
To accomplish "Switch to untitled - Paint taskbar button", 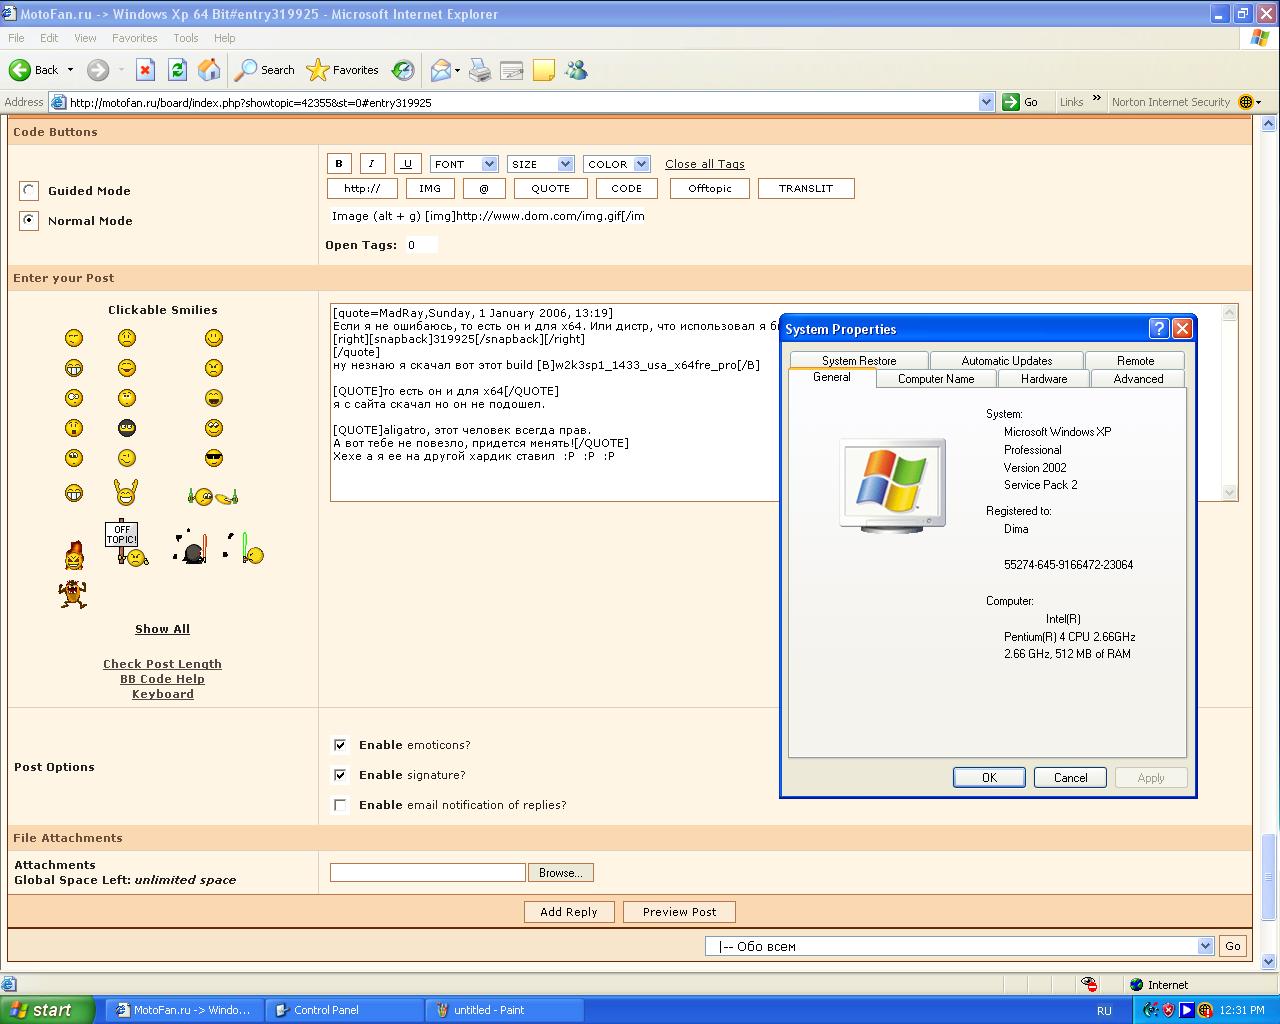I will coord(505,1010).
